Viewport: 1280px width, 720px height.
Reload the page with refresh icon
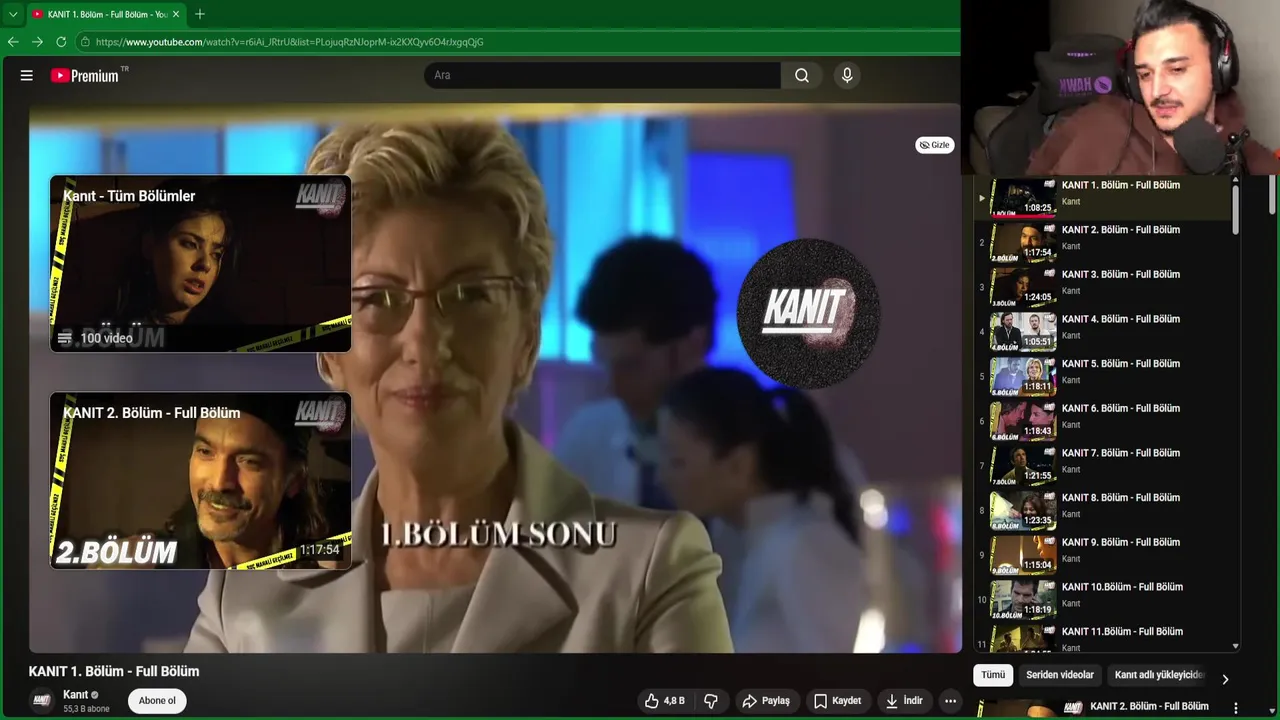[x=61, y=42]
